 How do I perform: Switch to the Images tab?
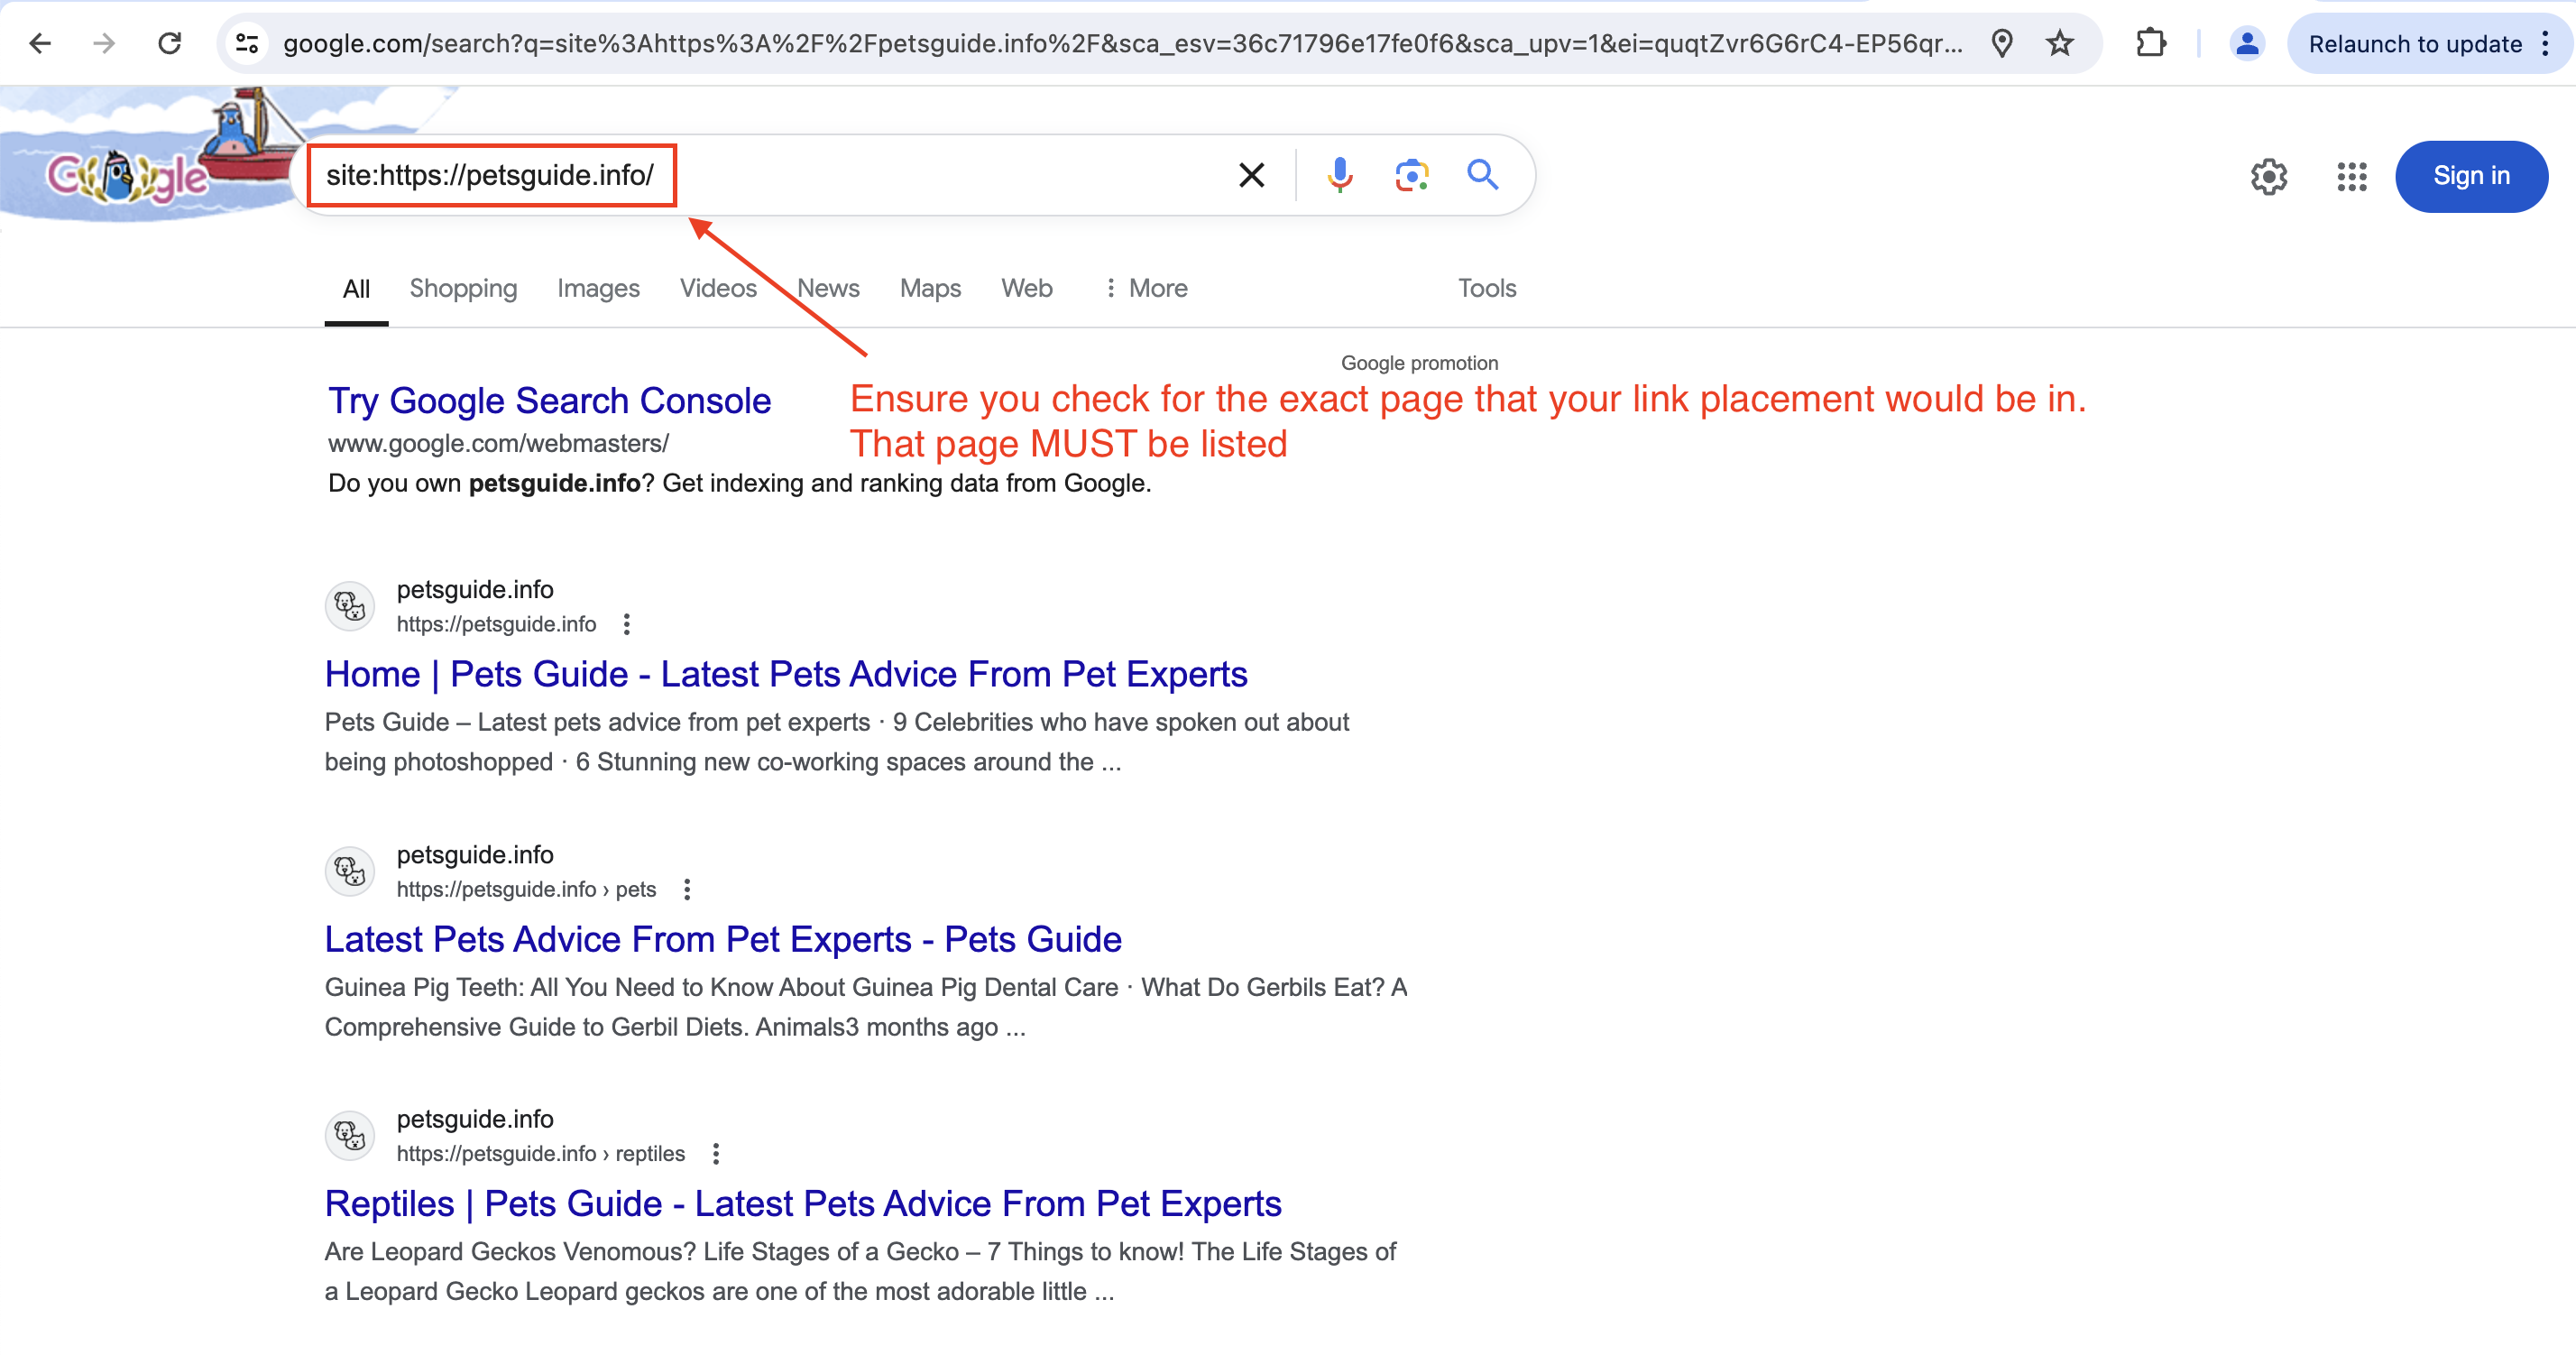598,288
